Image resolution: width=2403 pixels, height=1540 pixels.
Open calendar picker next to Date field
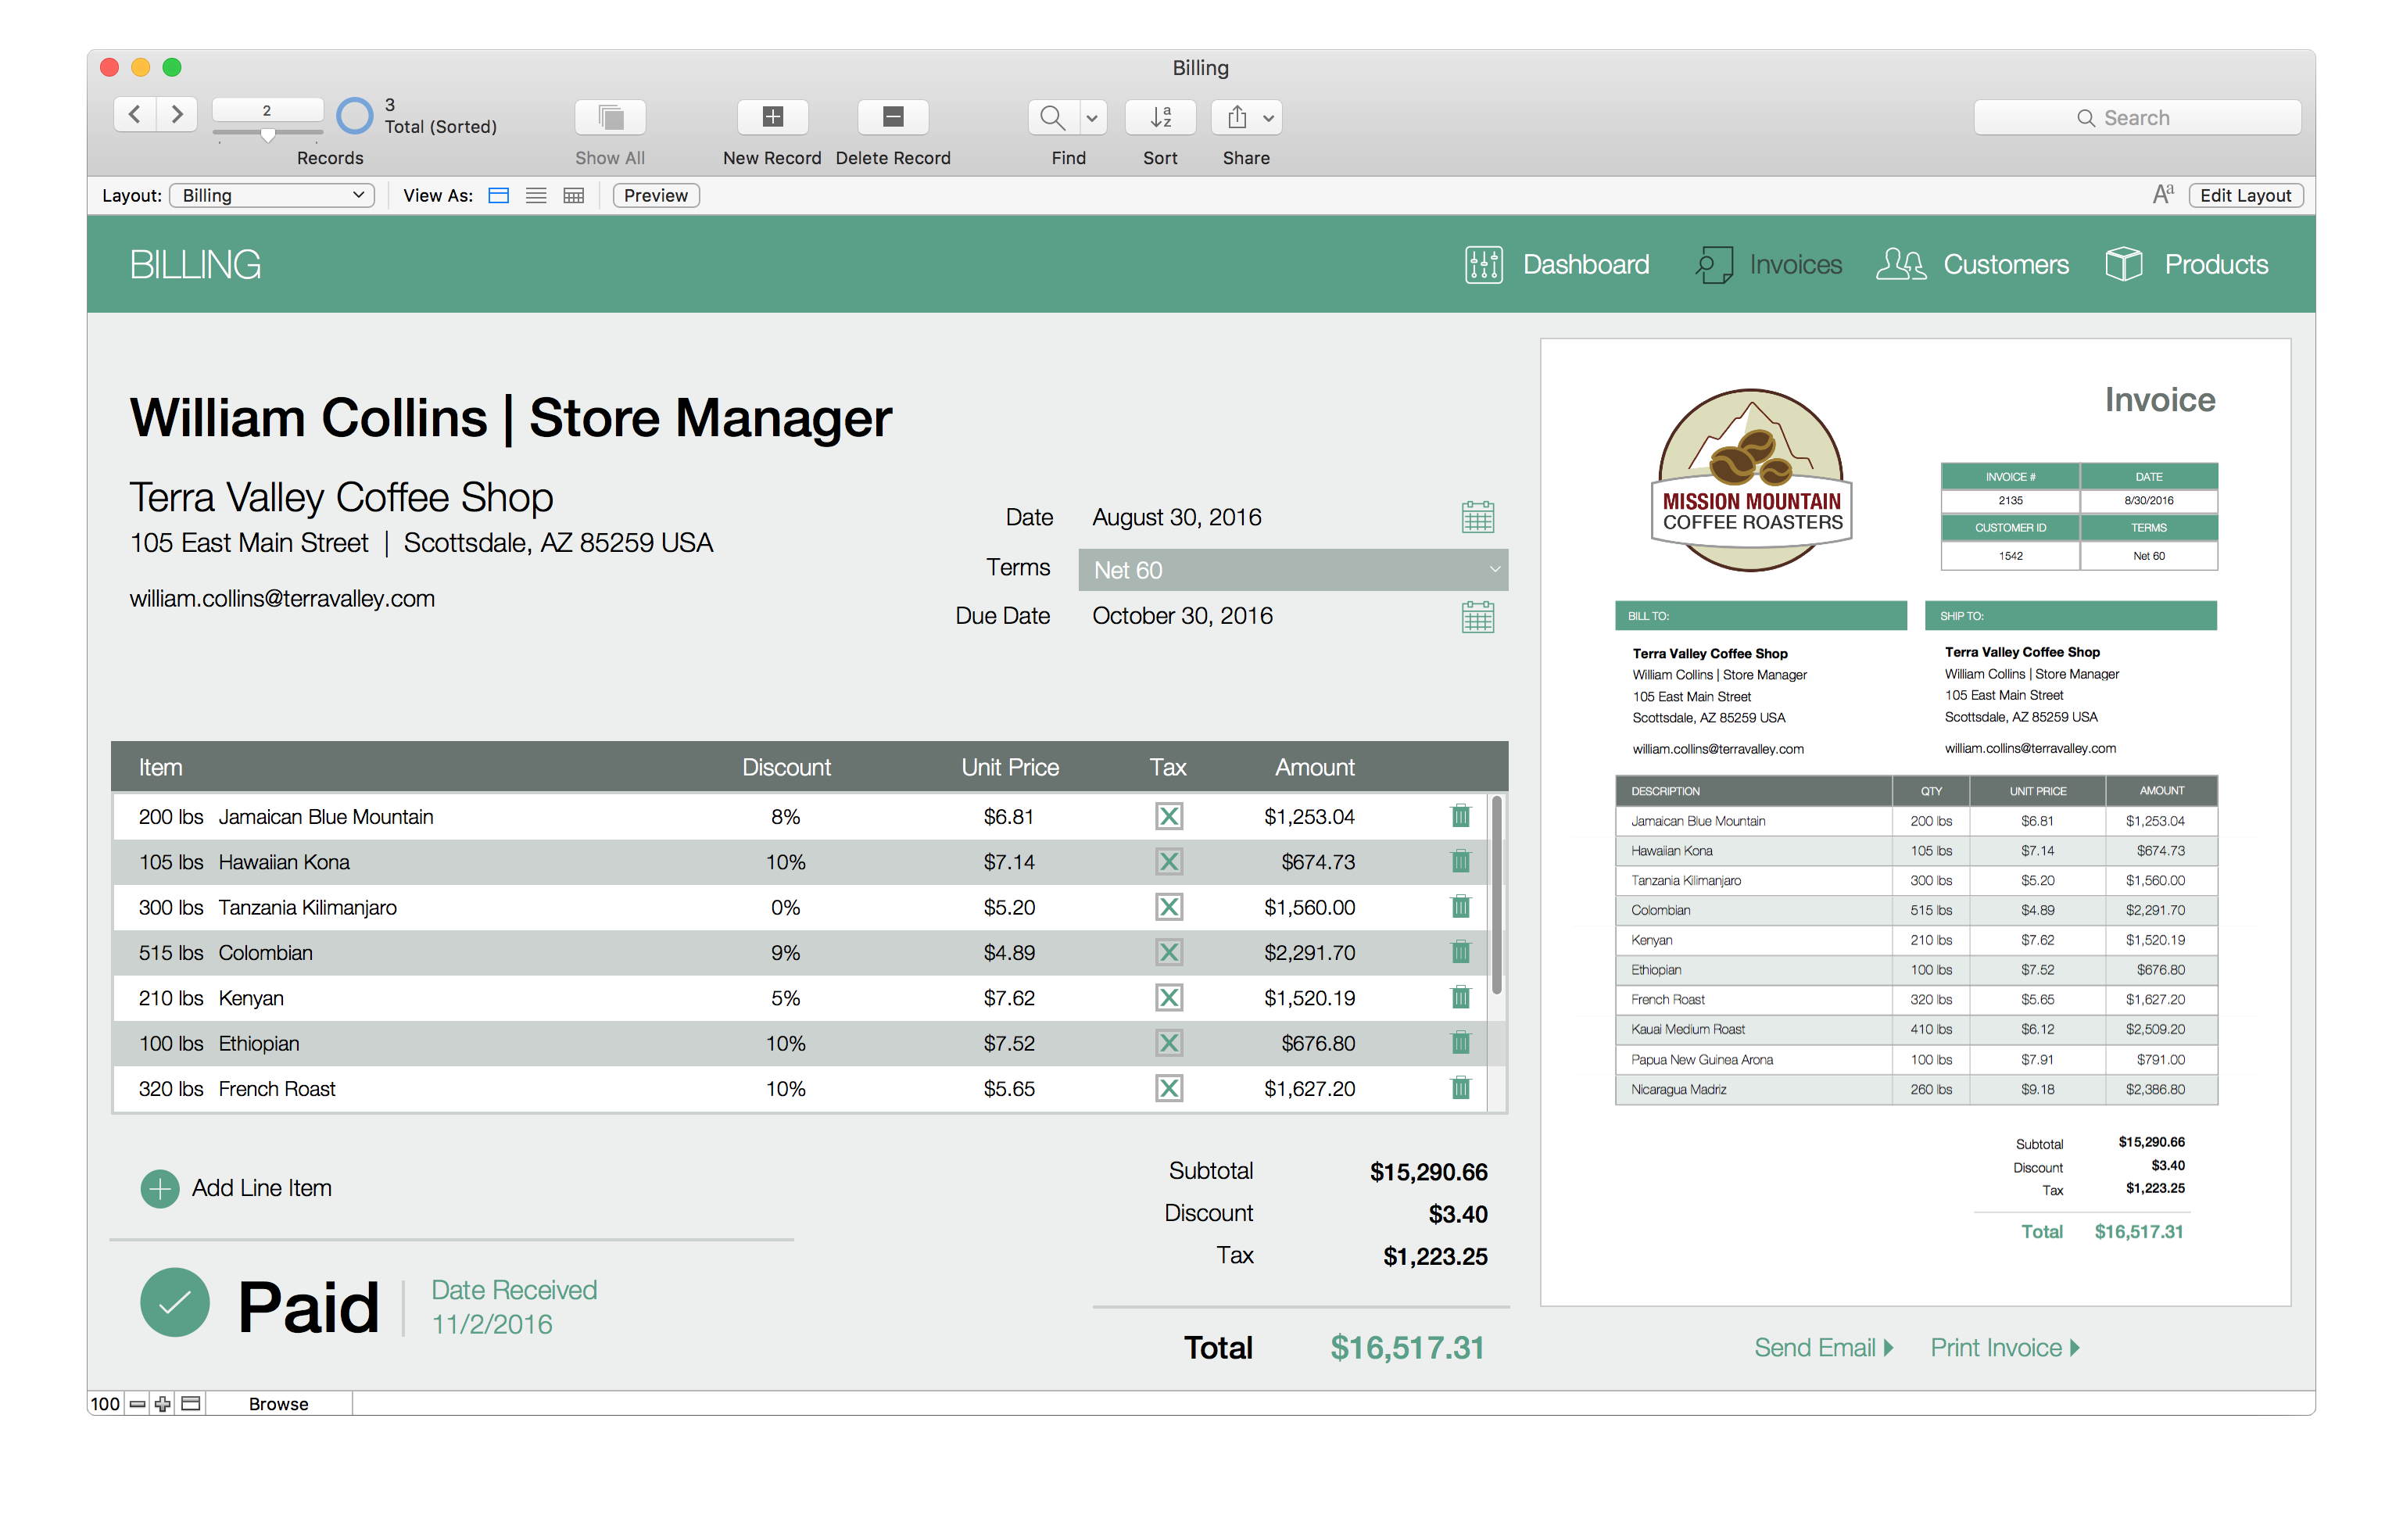click(x=1477, y=517)
